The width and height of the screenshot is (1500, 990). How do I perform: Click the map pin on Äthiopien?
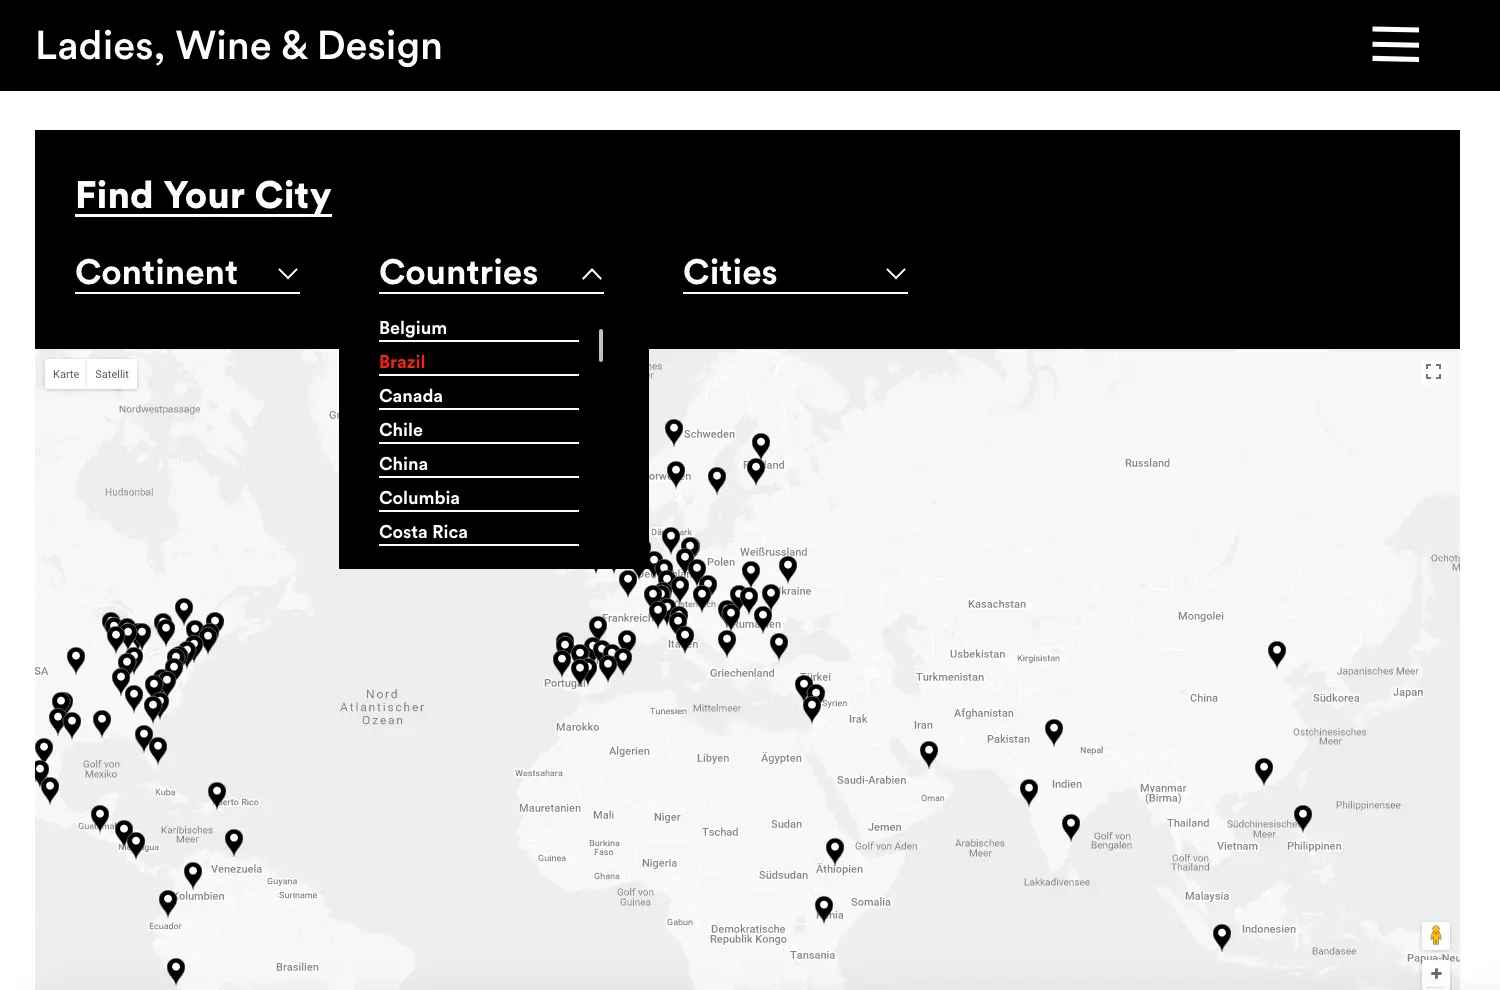click(835, 849)
